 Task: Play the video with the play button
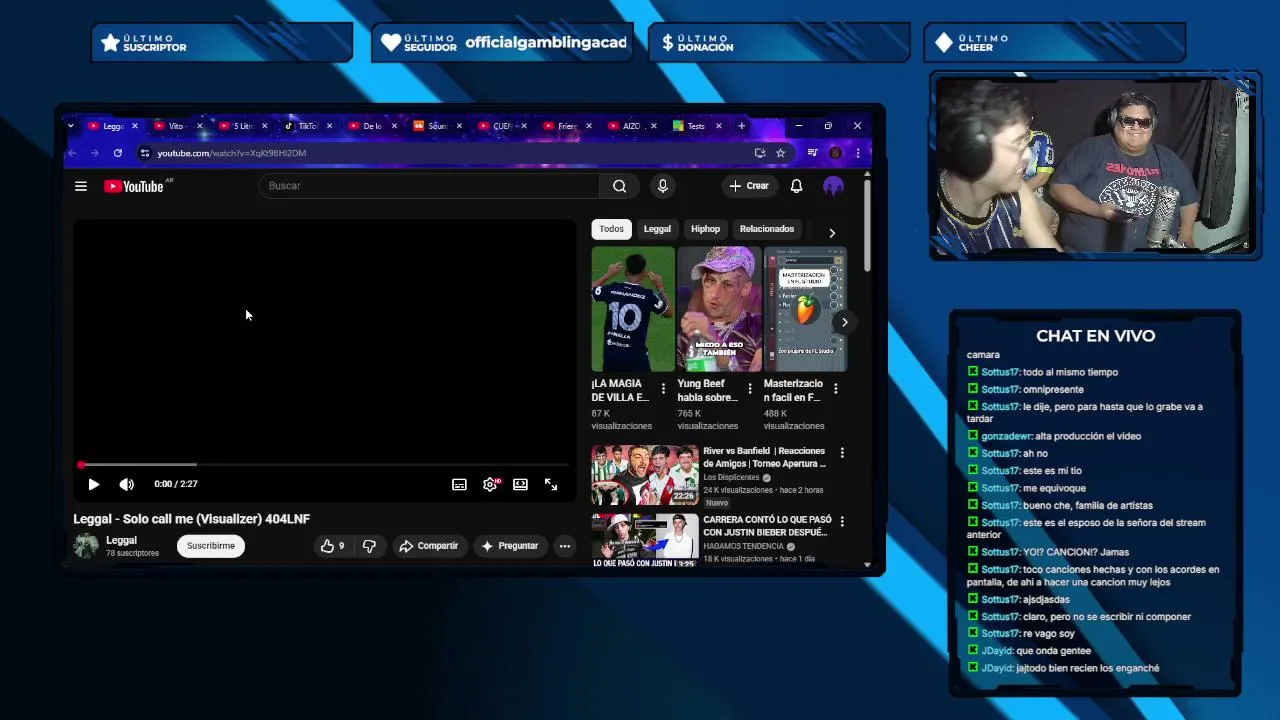(x=93, y=484)
